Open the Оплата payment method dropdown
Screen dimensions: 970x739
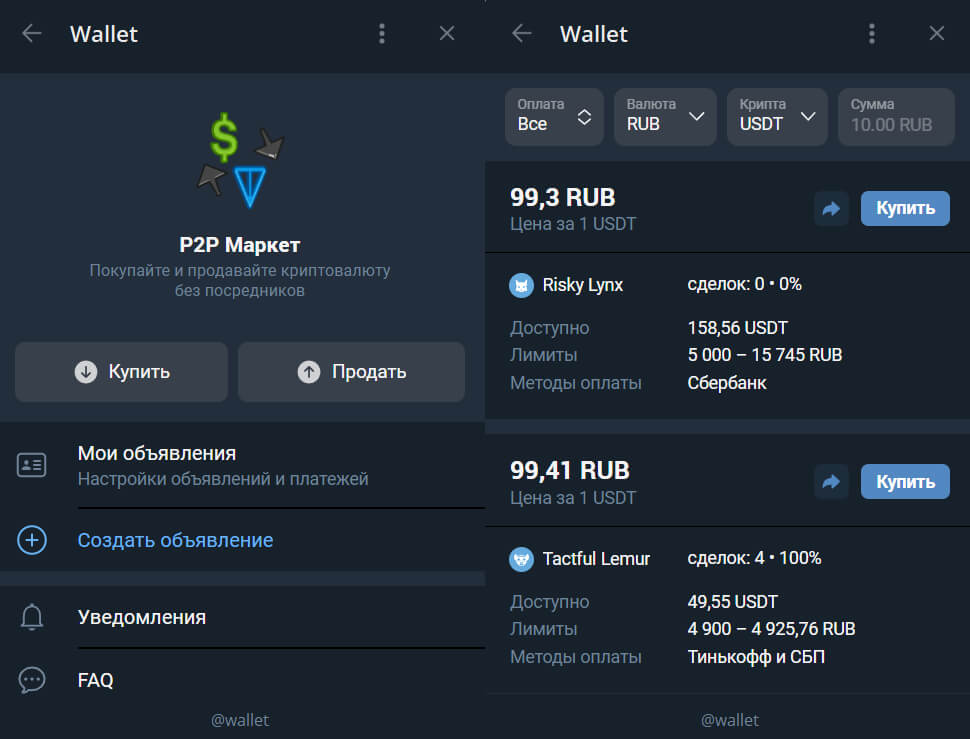point(554,117)
